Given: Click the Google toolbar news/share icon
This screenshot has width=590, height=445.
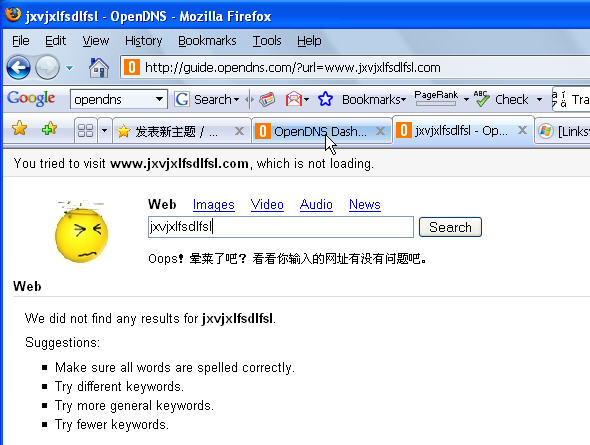Looking at the screenshot, I should click(267, 99).
